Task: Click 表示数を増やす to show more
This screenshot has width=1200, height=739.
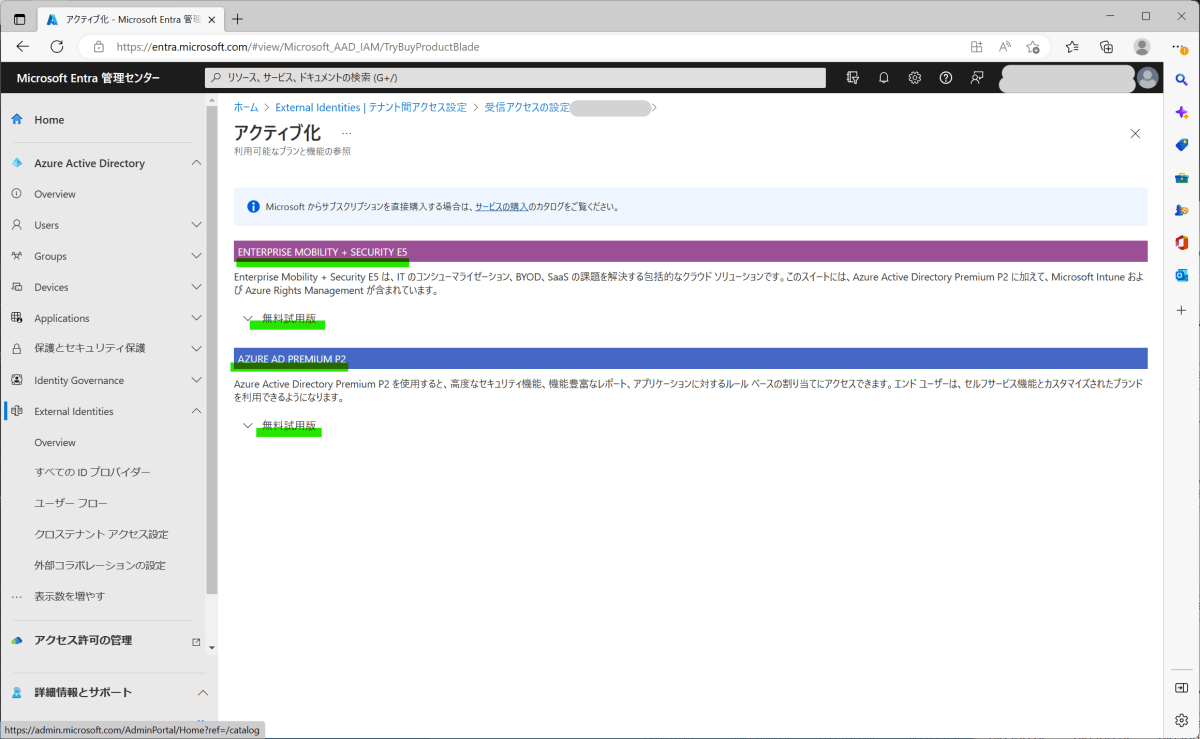Action: (x=69, y=596)
